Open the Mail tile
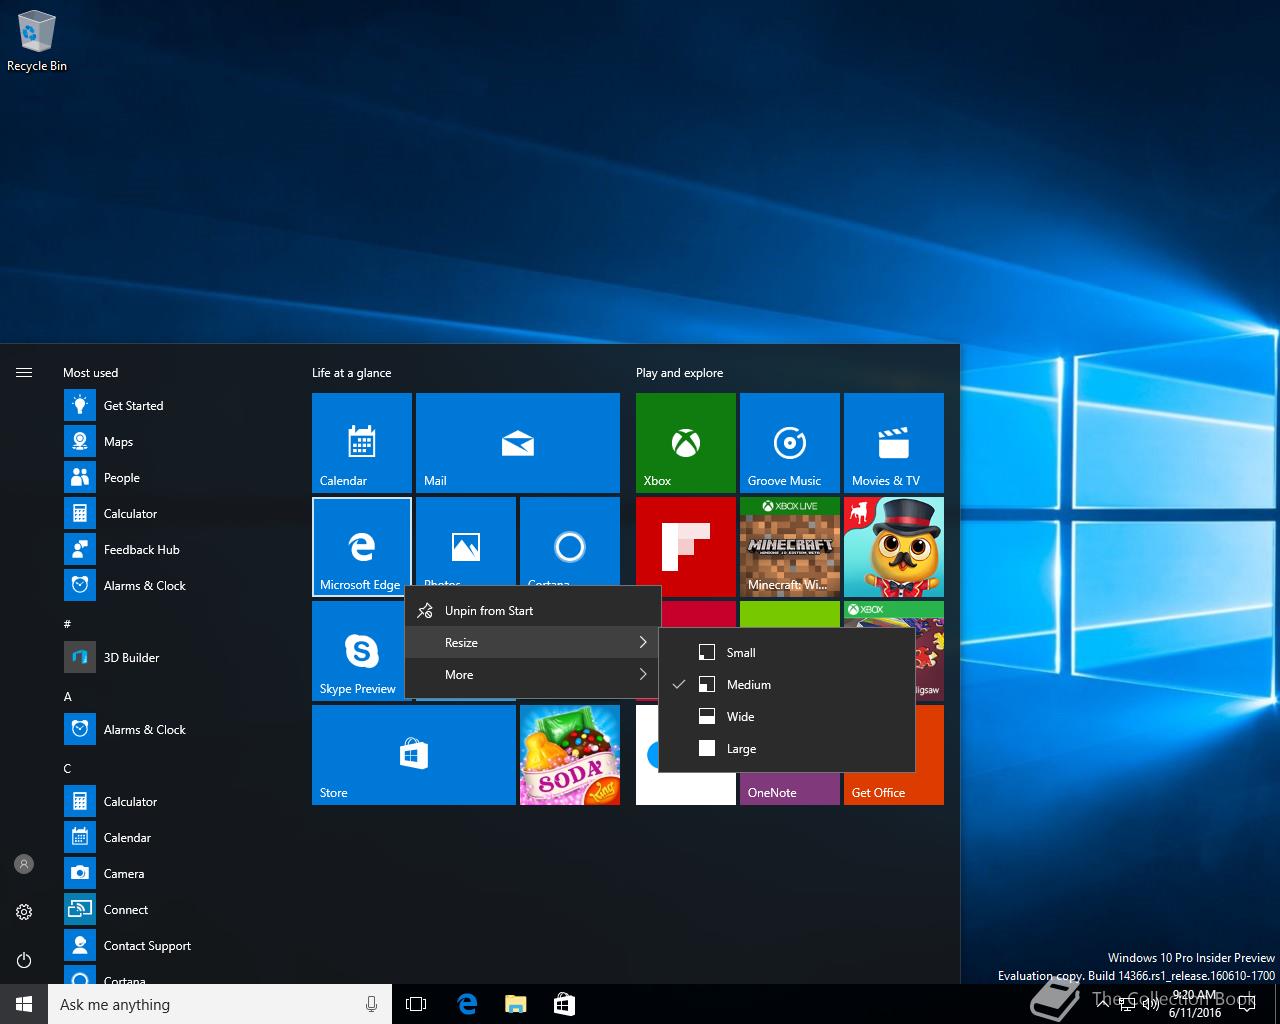 pos(518,442)
